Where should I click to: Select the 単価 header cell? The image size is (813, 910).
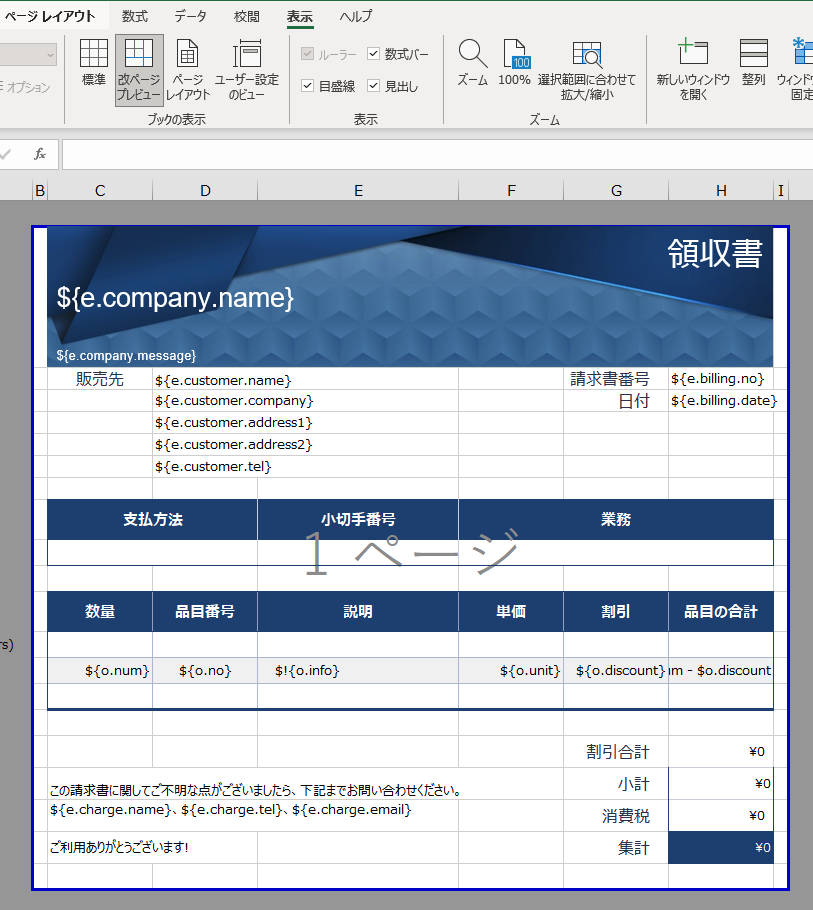(x=511, y=611)
